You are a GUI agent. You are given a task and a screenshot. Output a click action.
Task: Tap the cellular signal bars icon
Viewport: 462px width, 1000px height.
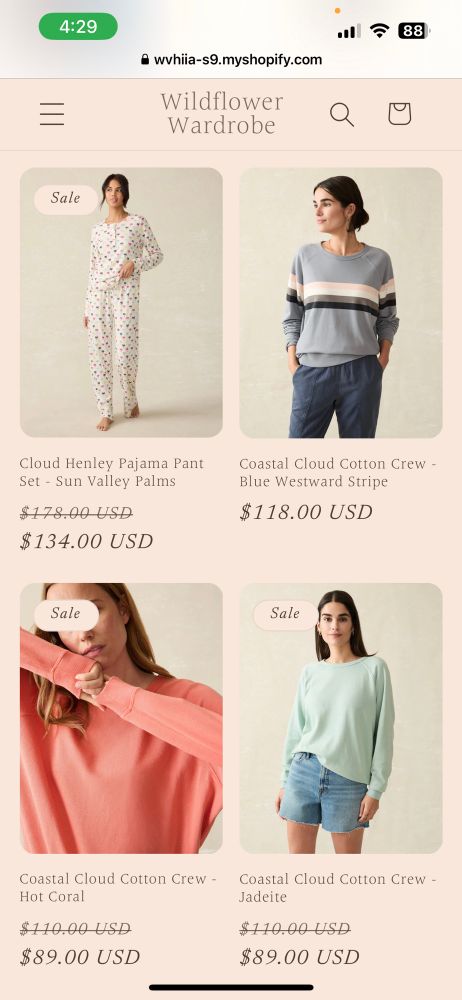pos(349,31)
